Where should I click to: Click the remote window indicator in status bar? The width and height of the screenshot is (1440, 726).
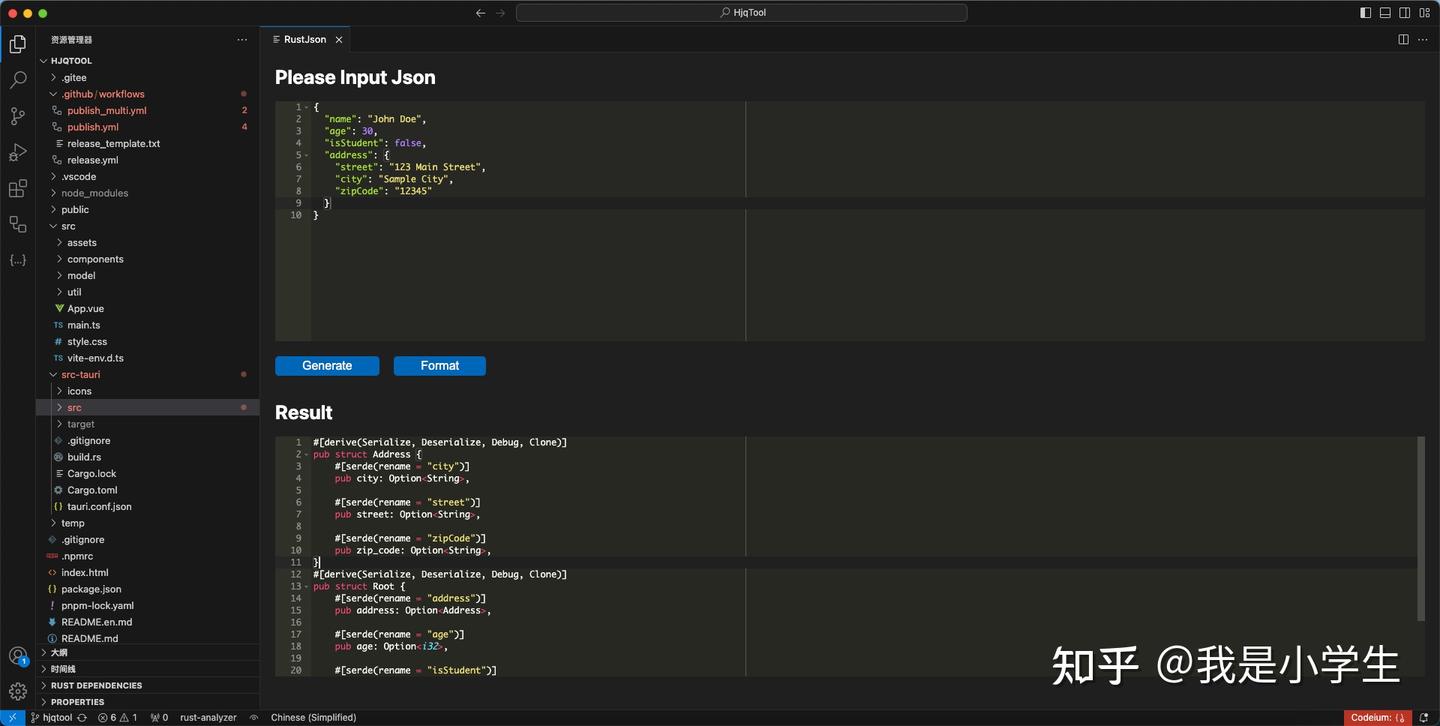[12, 718]
